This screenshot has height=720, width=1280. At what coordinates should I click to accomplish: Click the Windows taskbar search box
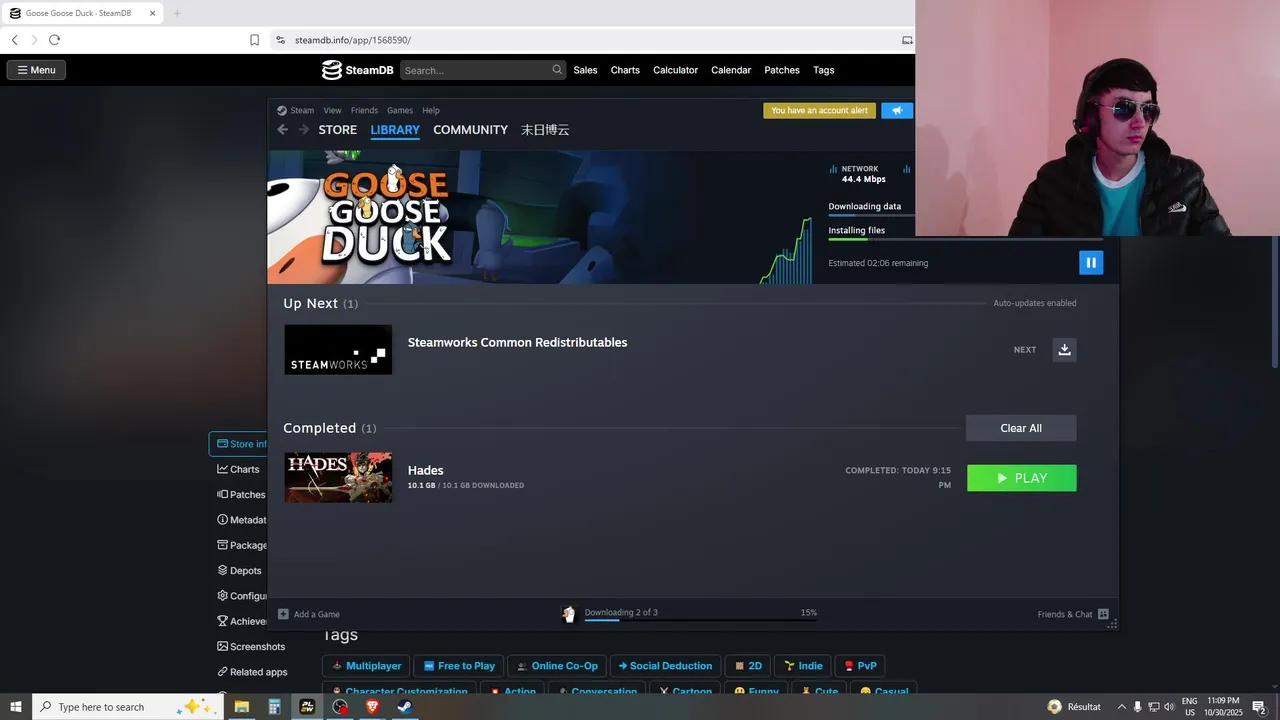pos(126,707)
